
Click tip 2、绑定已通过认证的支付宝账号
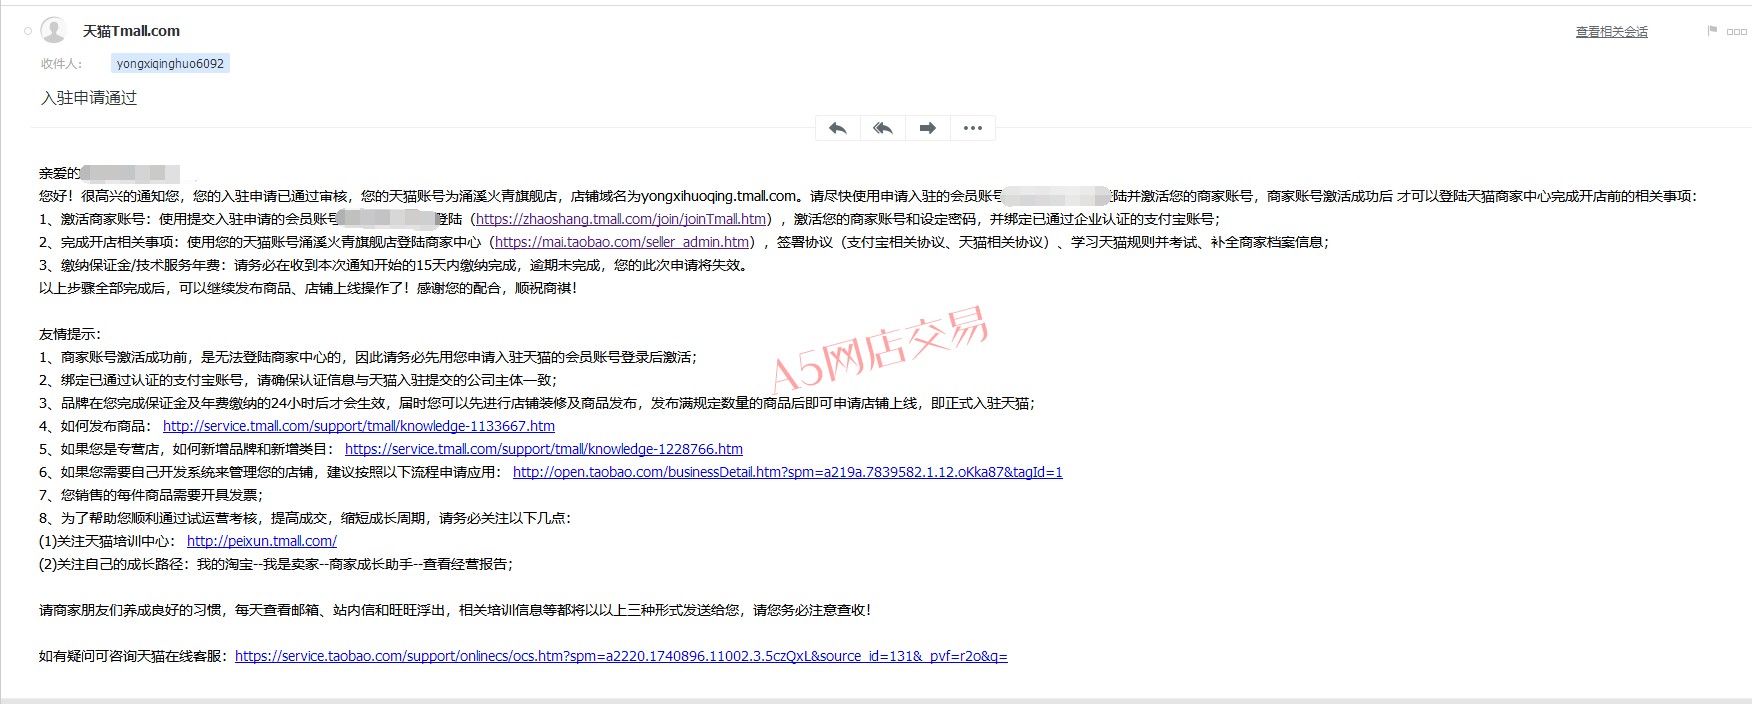click(x=298, y=380)
